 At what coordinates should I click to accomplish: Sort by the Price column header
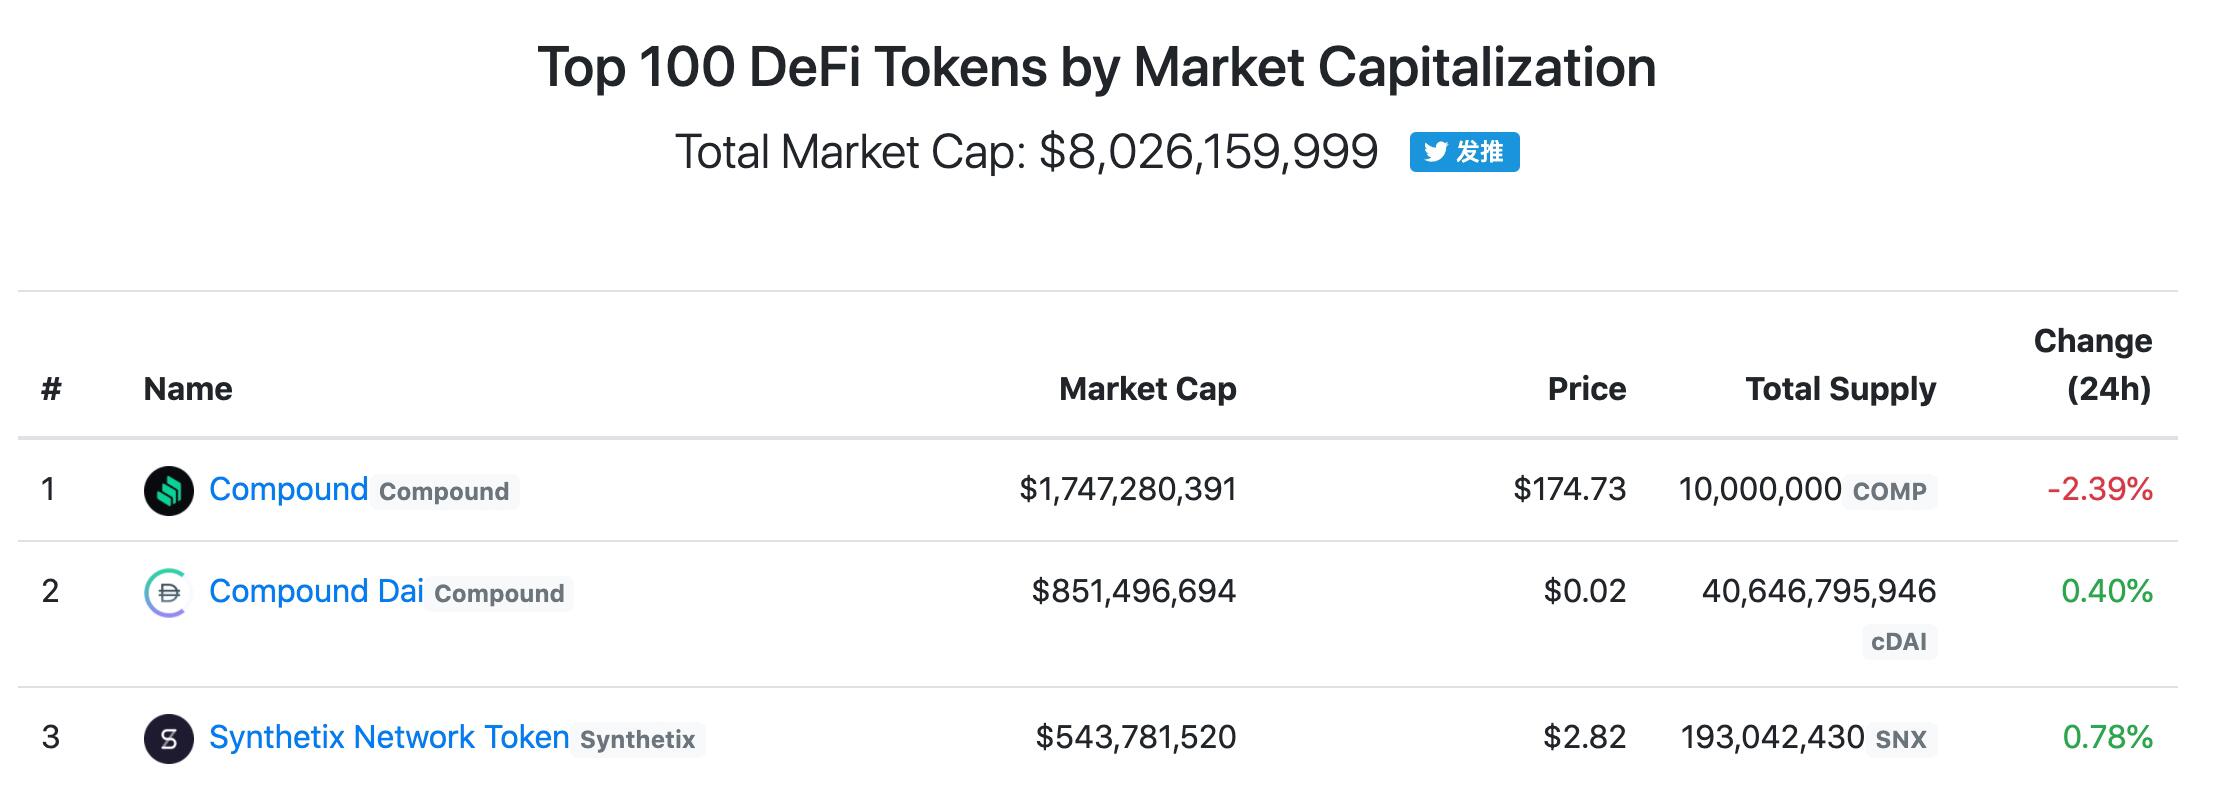click(1585, 389)
